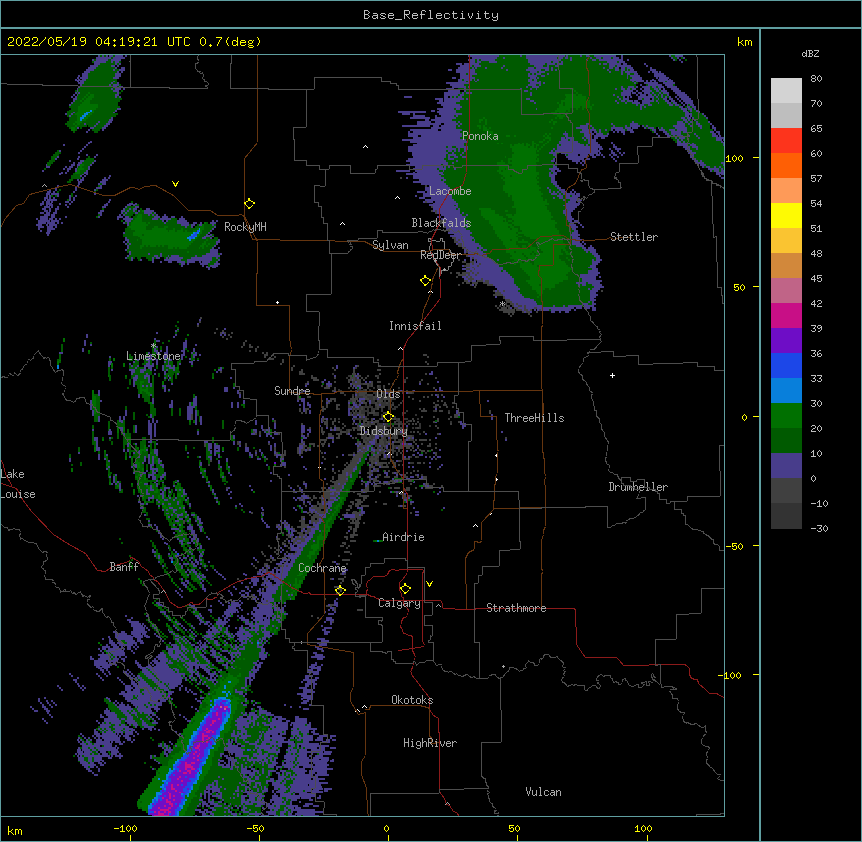Click the light gray 80 dBZ legend swatch
This screenshot has height=842, width=862.
tap(786, 91)
